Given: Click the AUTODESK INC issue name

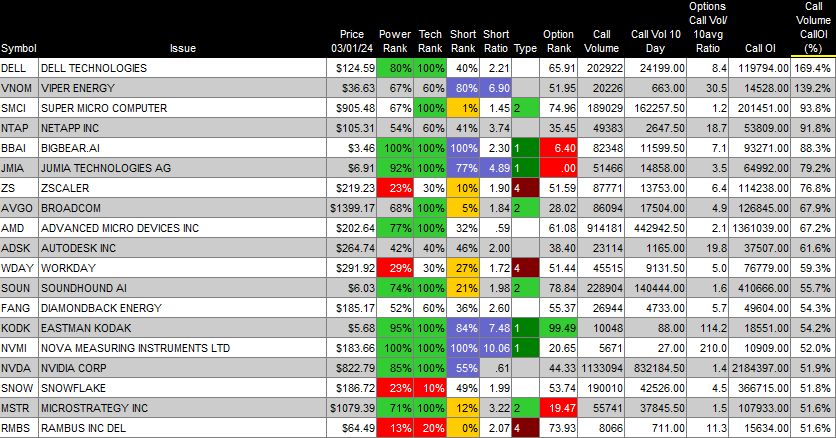Looking at the screenshot, I should tap(78, 248).
